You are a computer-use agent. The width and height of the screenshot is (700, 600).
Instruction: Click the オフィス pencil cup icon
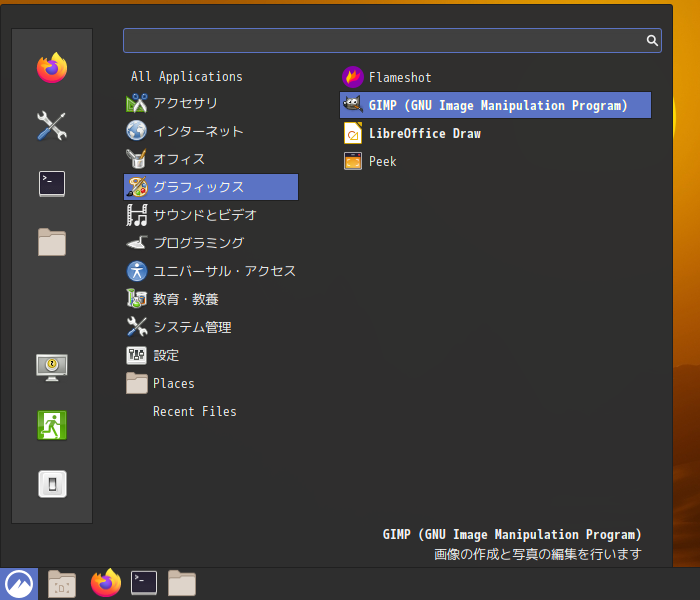[137, 159]
